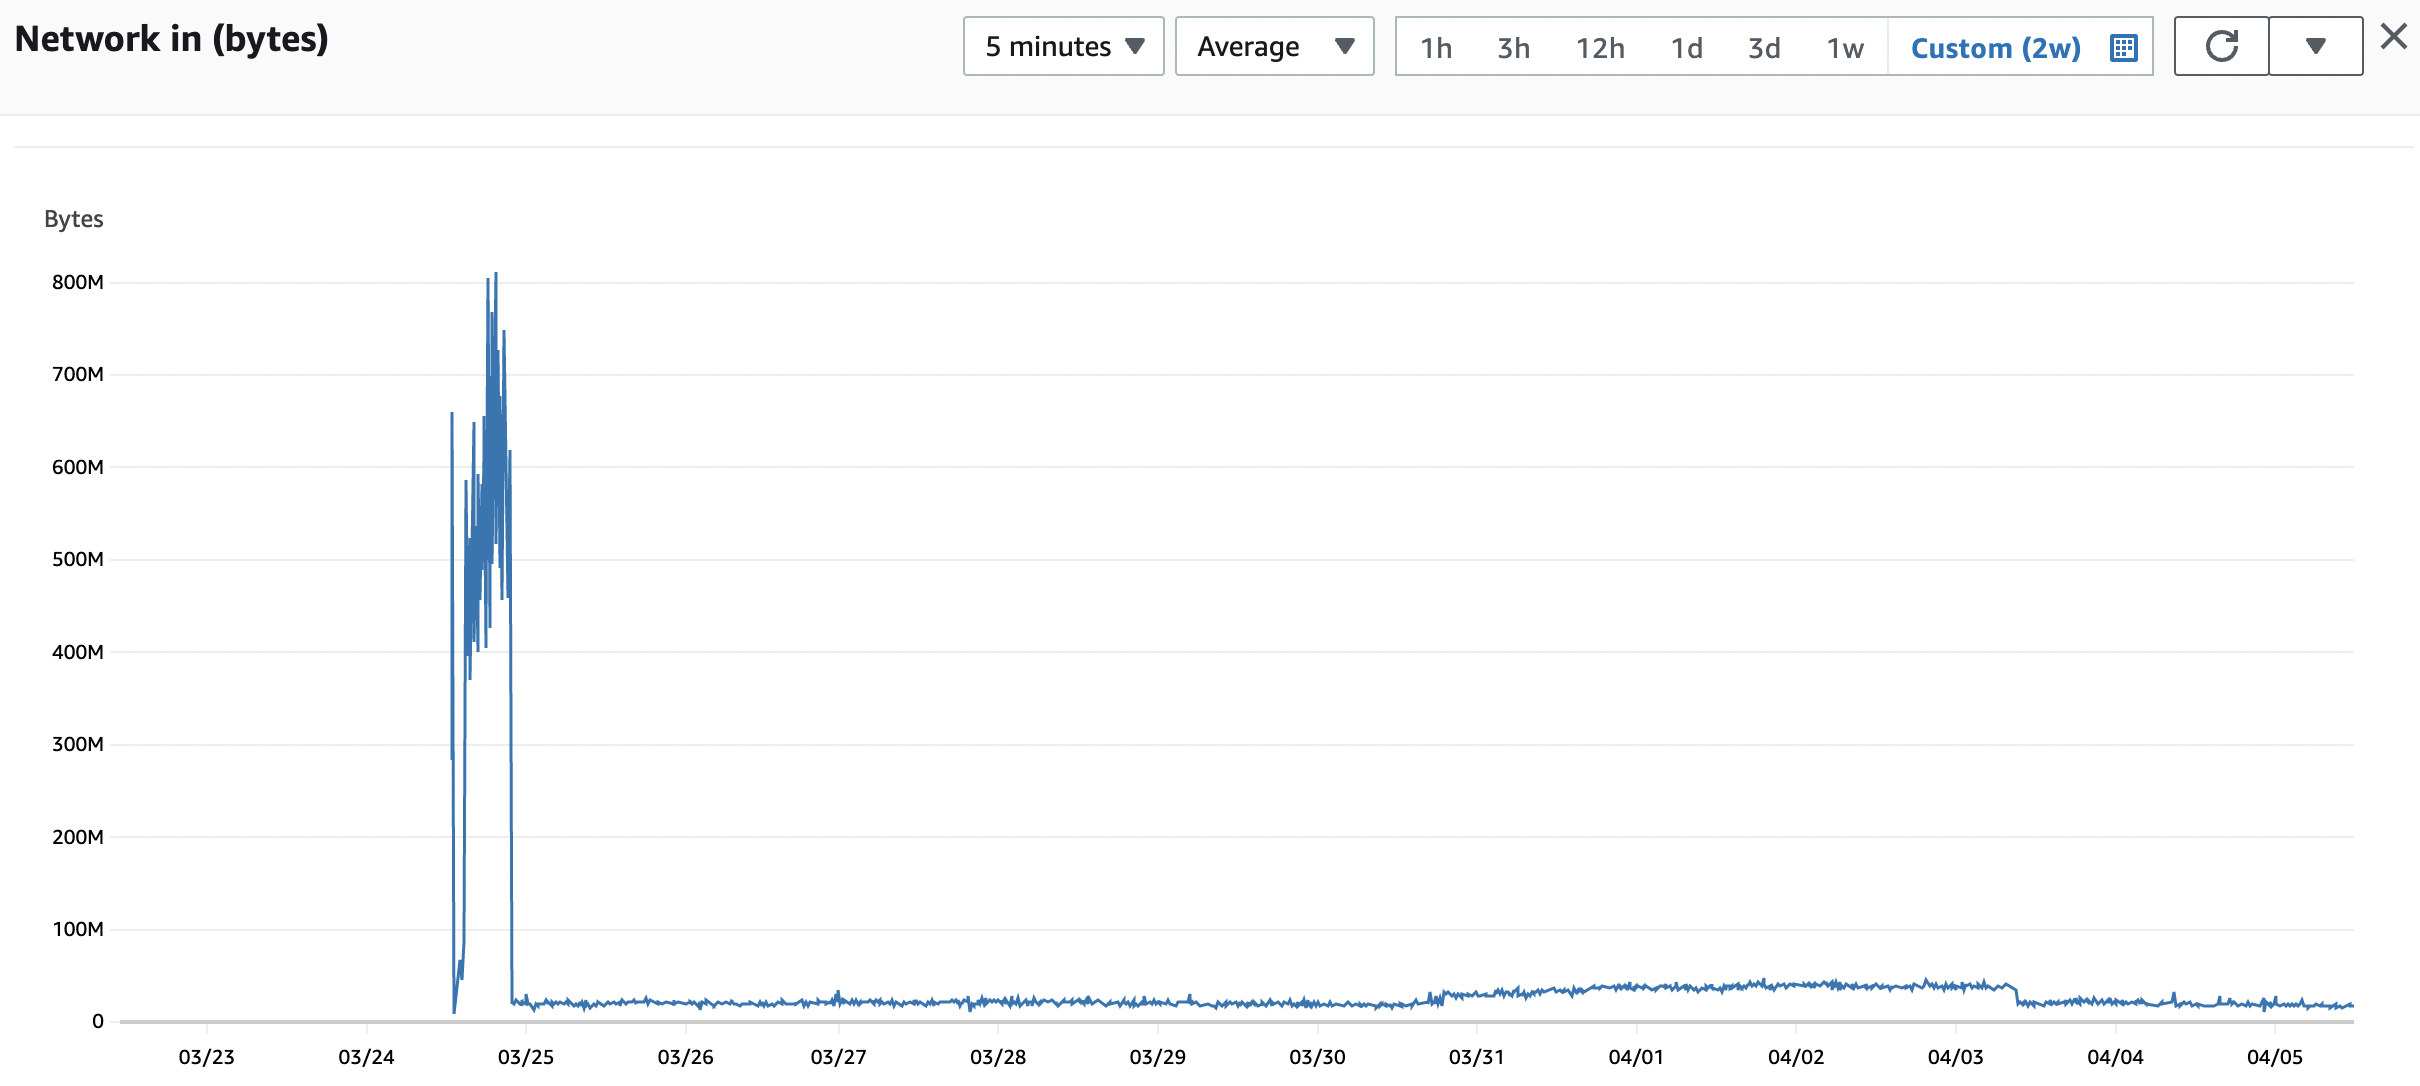Select the 1w time range
The height and width of the screenshot is (1086, 2420).
click(1843, 47)
